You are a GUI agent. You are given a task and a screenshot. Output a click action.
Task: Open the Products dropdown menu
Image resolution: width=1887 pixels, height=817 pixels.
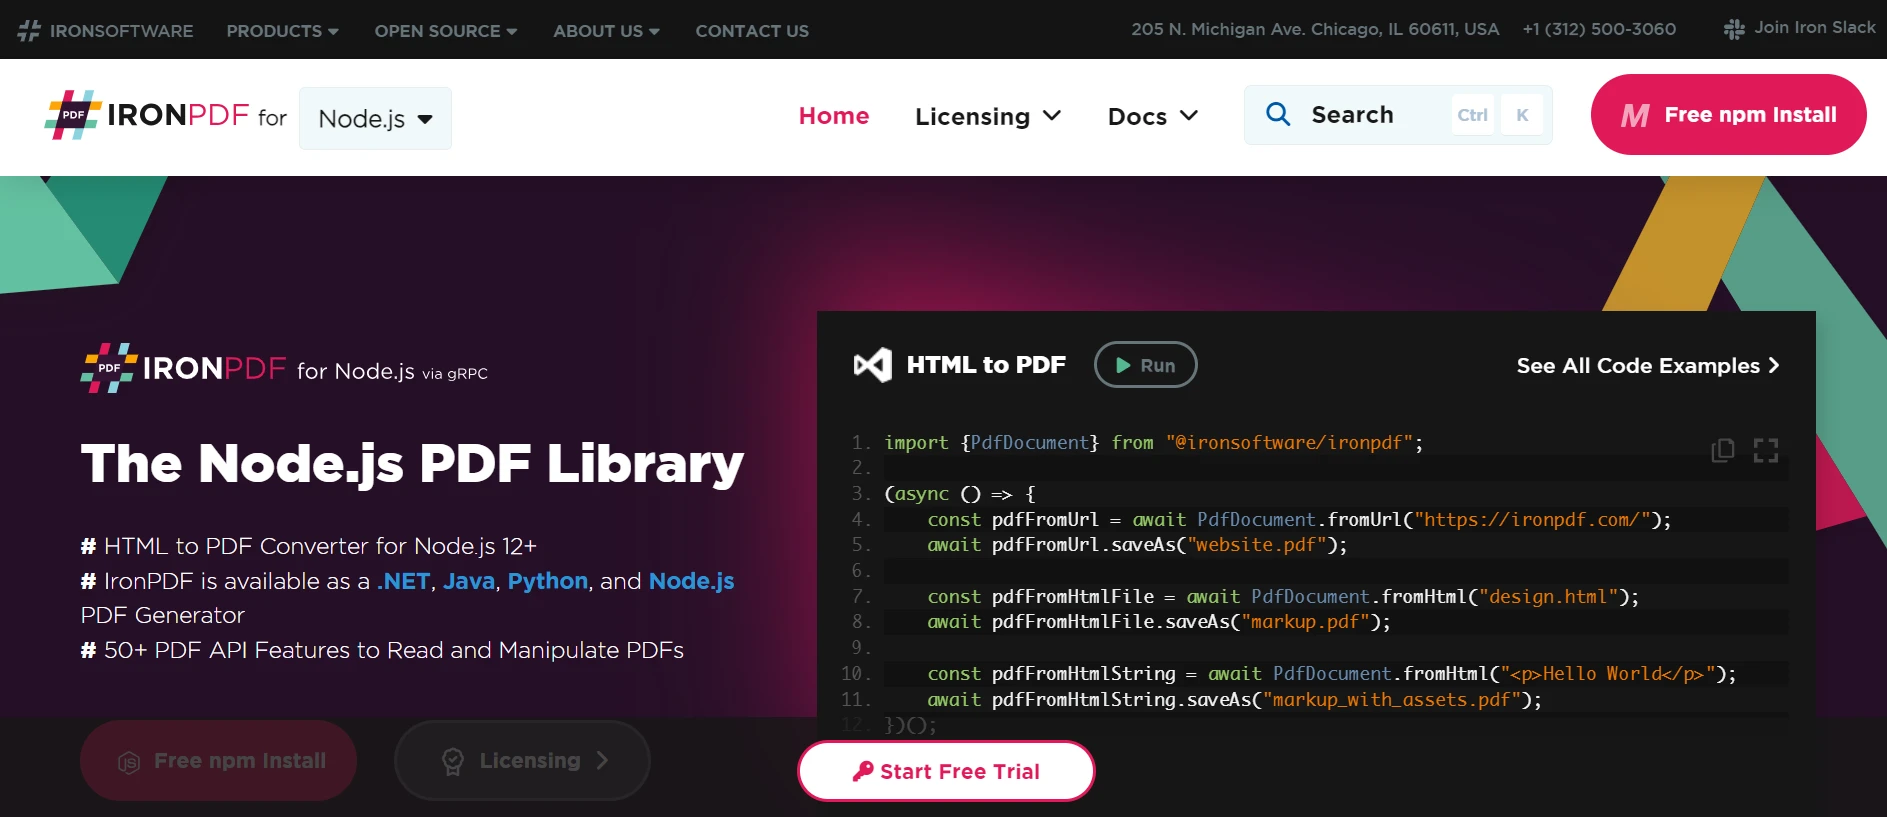[282, 31]
